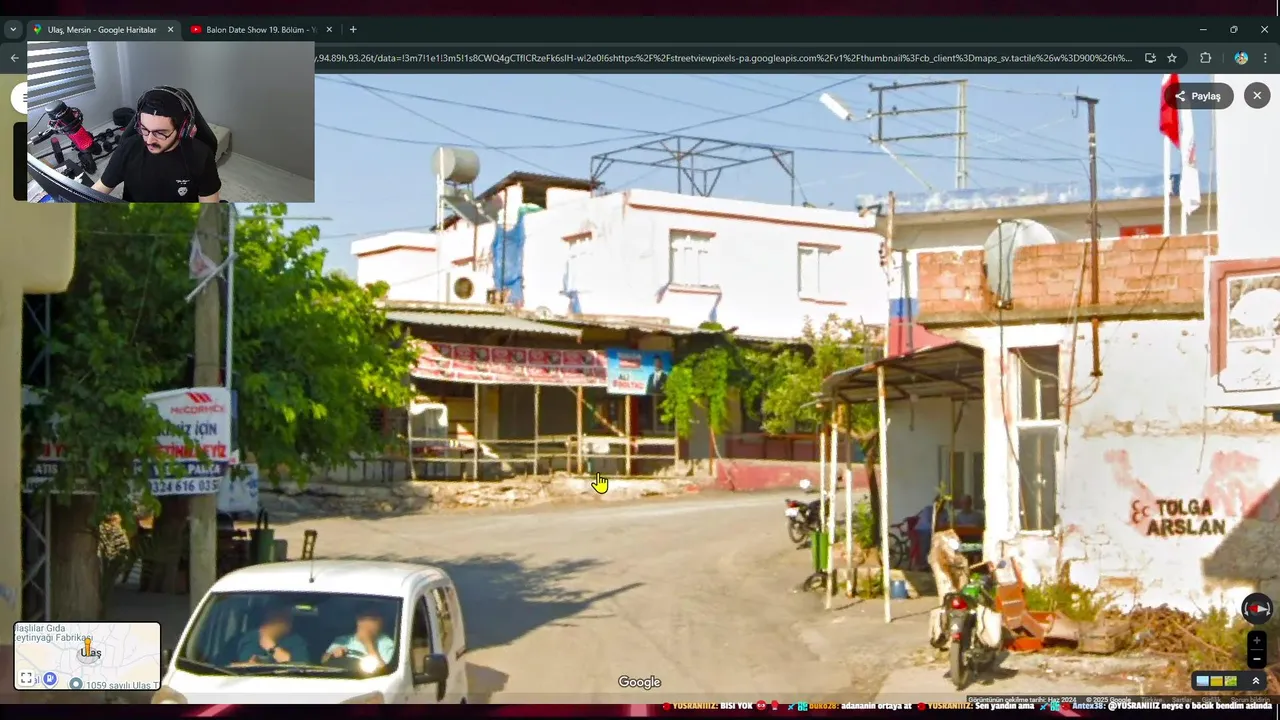Expand the imagery strip with double chevron
This screenshot has width=1280, height=720.
tap(1256, 681)
